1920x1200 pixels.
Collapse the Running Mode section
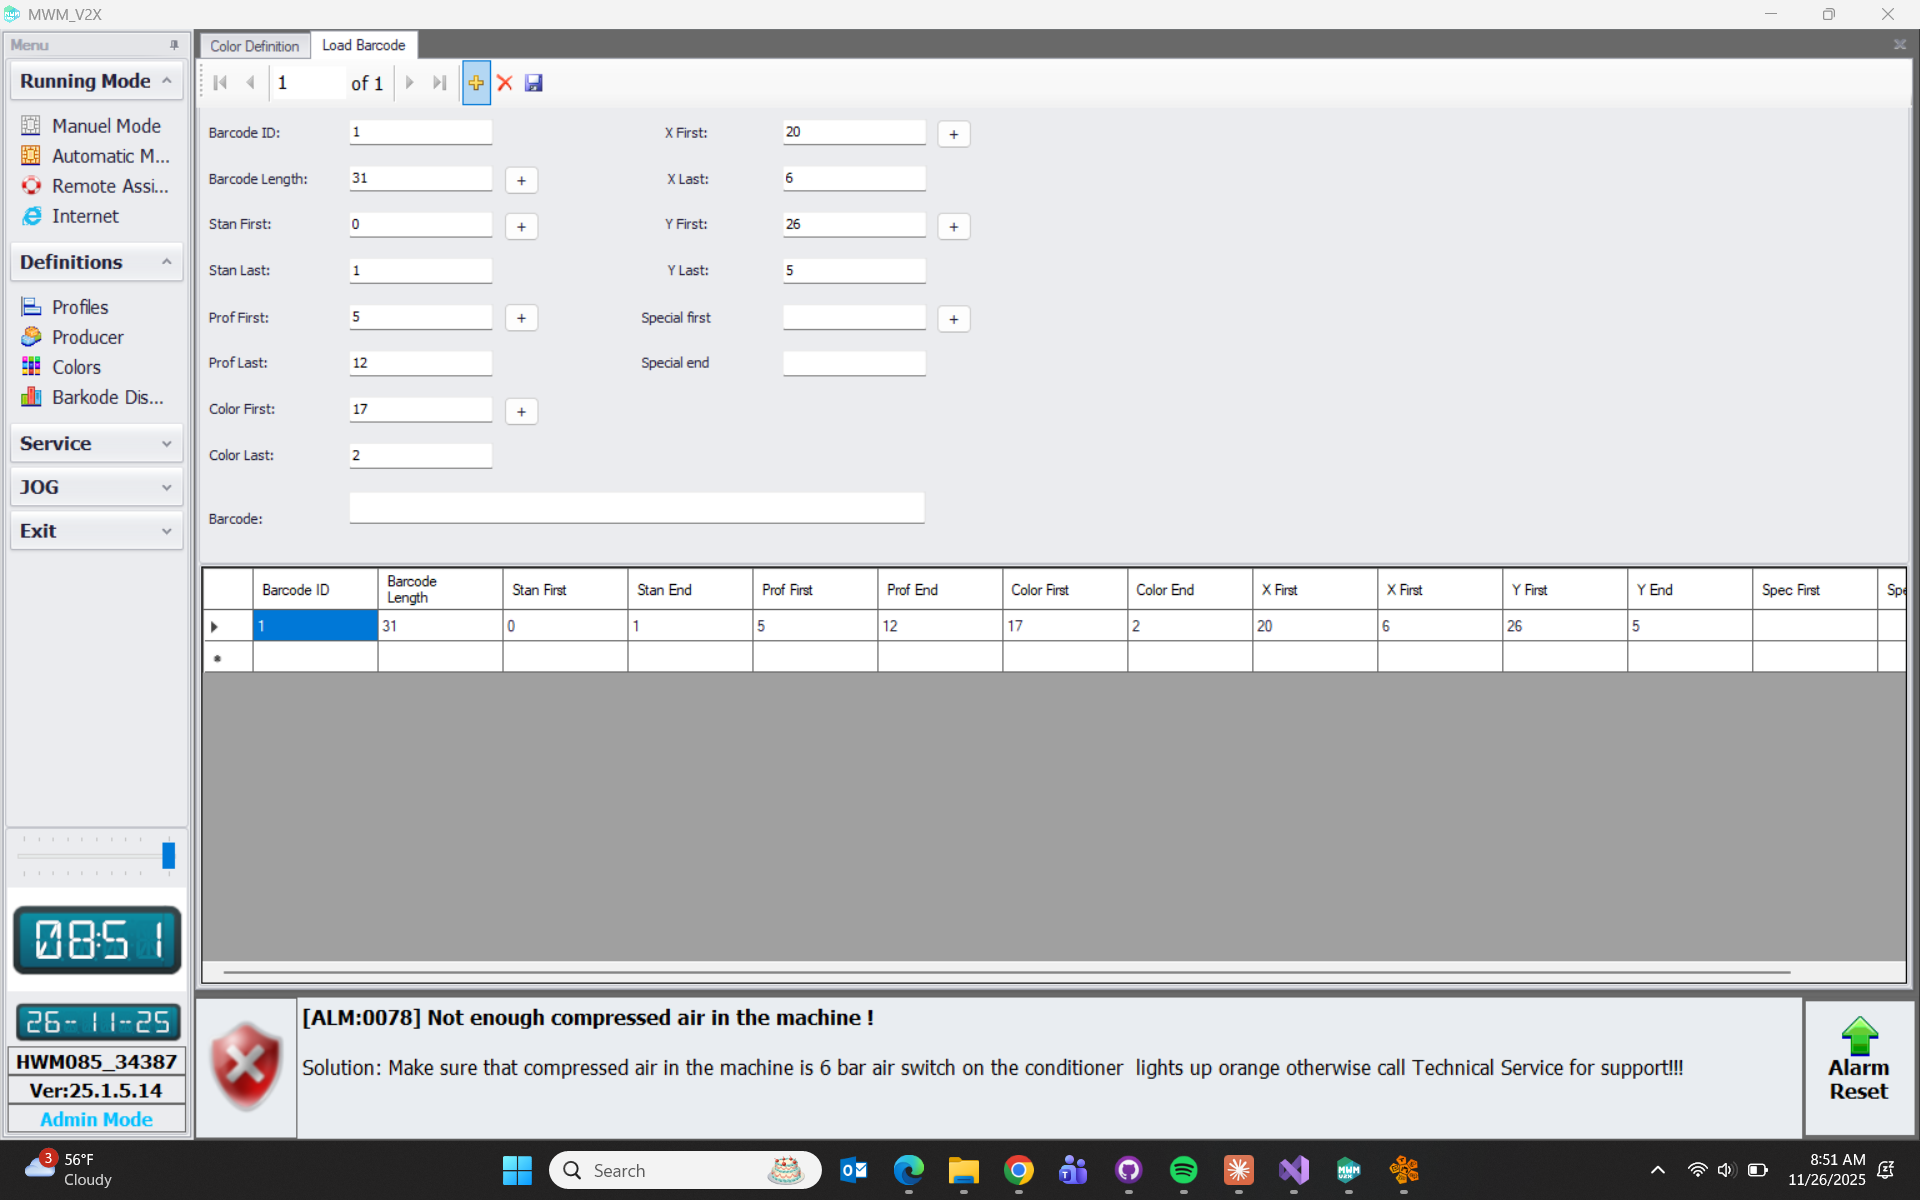166,81
